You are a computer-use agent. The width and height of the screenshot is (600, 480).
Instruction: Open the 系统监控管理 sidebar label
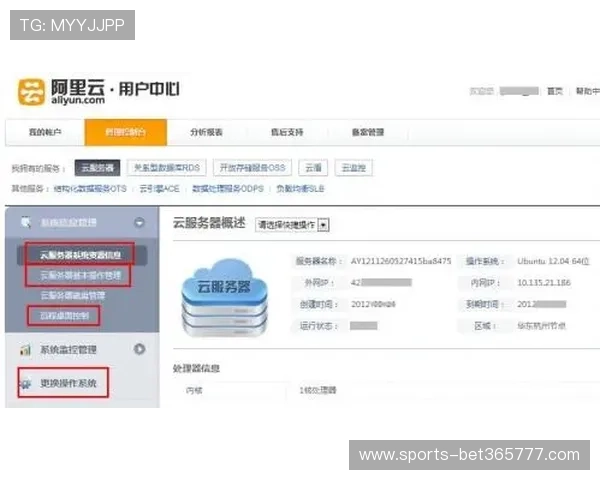coord(68,349)
